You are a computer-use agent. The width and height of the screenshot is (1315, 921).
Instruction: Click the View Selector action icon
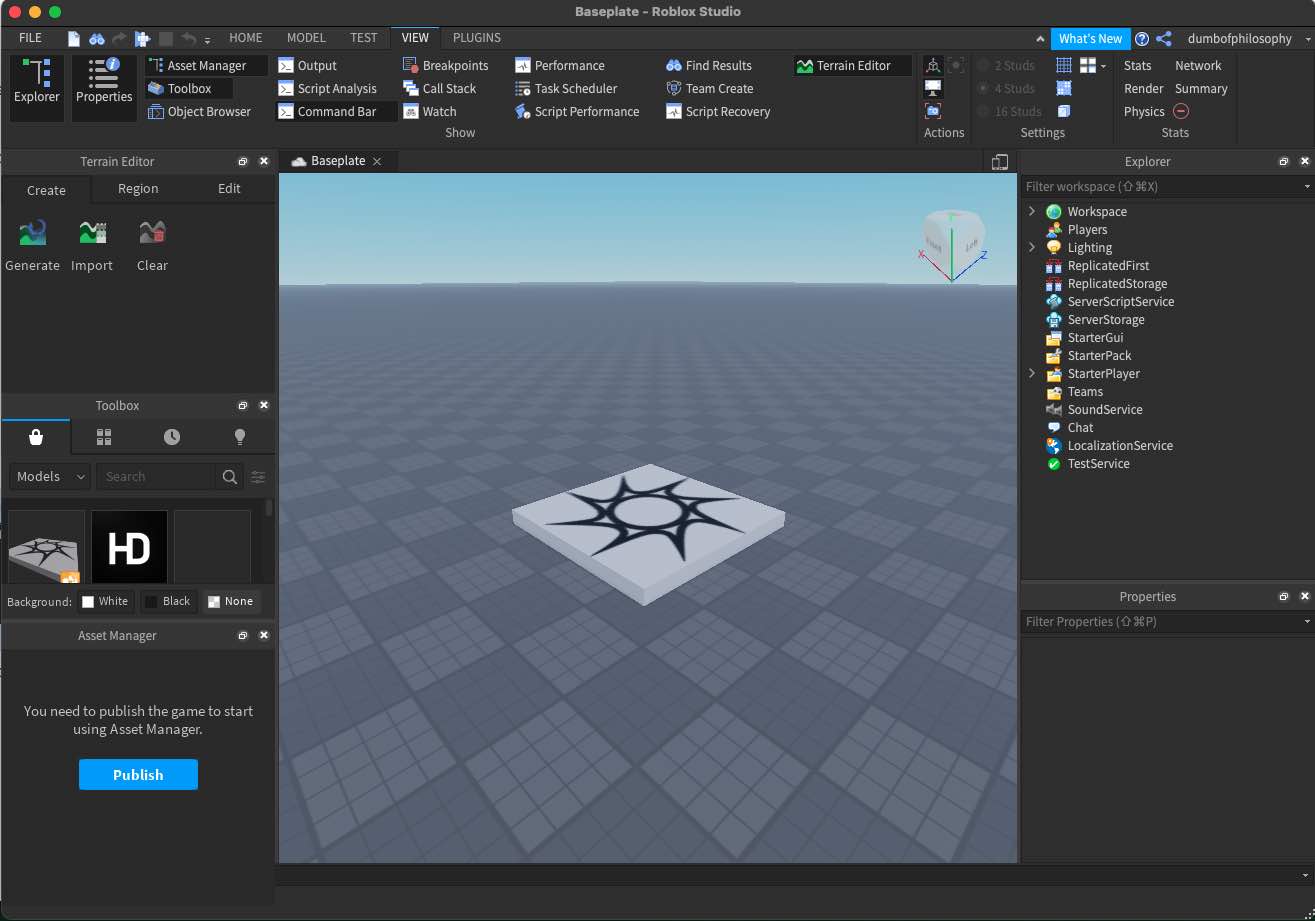pos(933,65)
